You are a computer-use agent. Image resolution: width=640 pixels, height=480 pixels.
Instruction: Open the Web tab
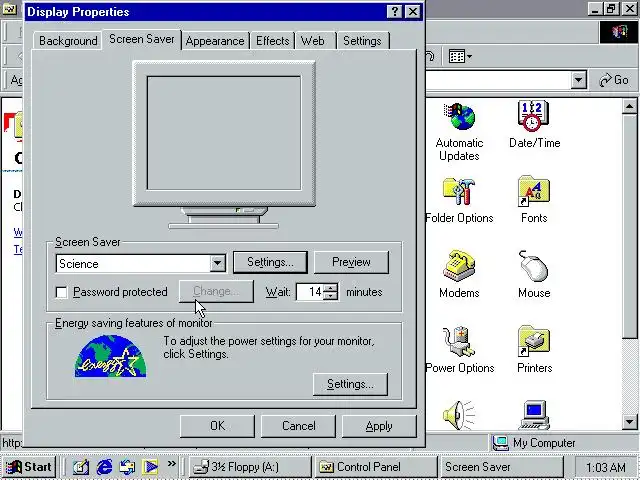(313, 41)
